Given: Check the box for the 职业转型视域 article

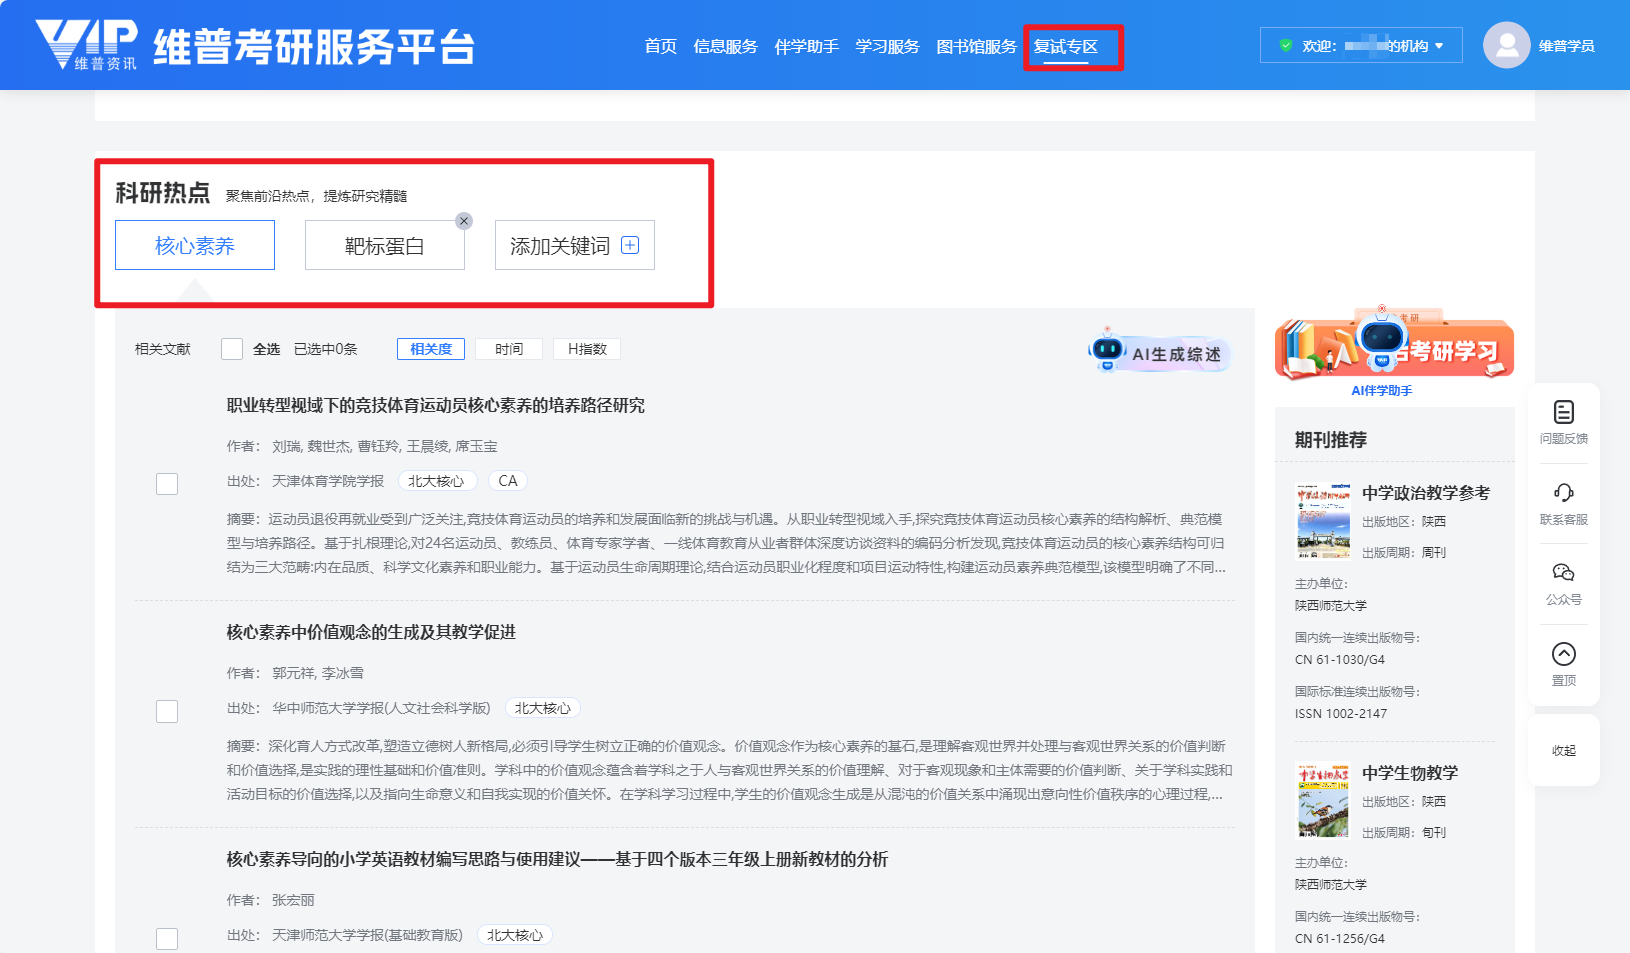Looking at the screenshot, I should (x=167, y=484).
